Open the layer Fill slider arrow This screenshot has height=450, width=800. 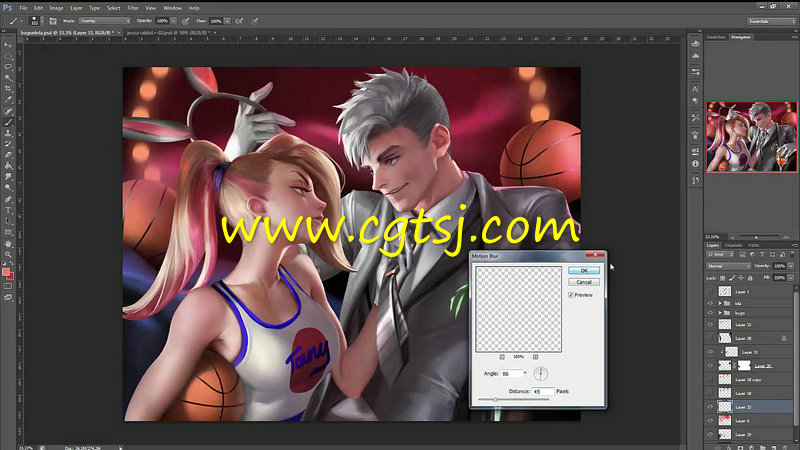click(x=790, y=278)
